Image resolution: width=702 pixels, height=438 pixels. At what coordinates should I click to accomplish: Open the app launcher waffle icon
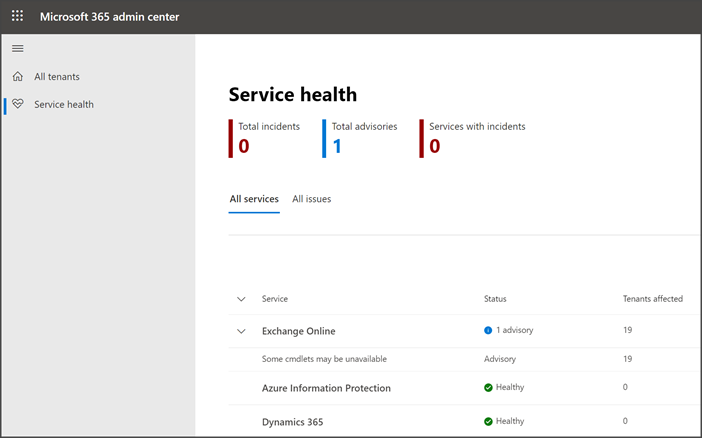tap(17, 17)
